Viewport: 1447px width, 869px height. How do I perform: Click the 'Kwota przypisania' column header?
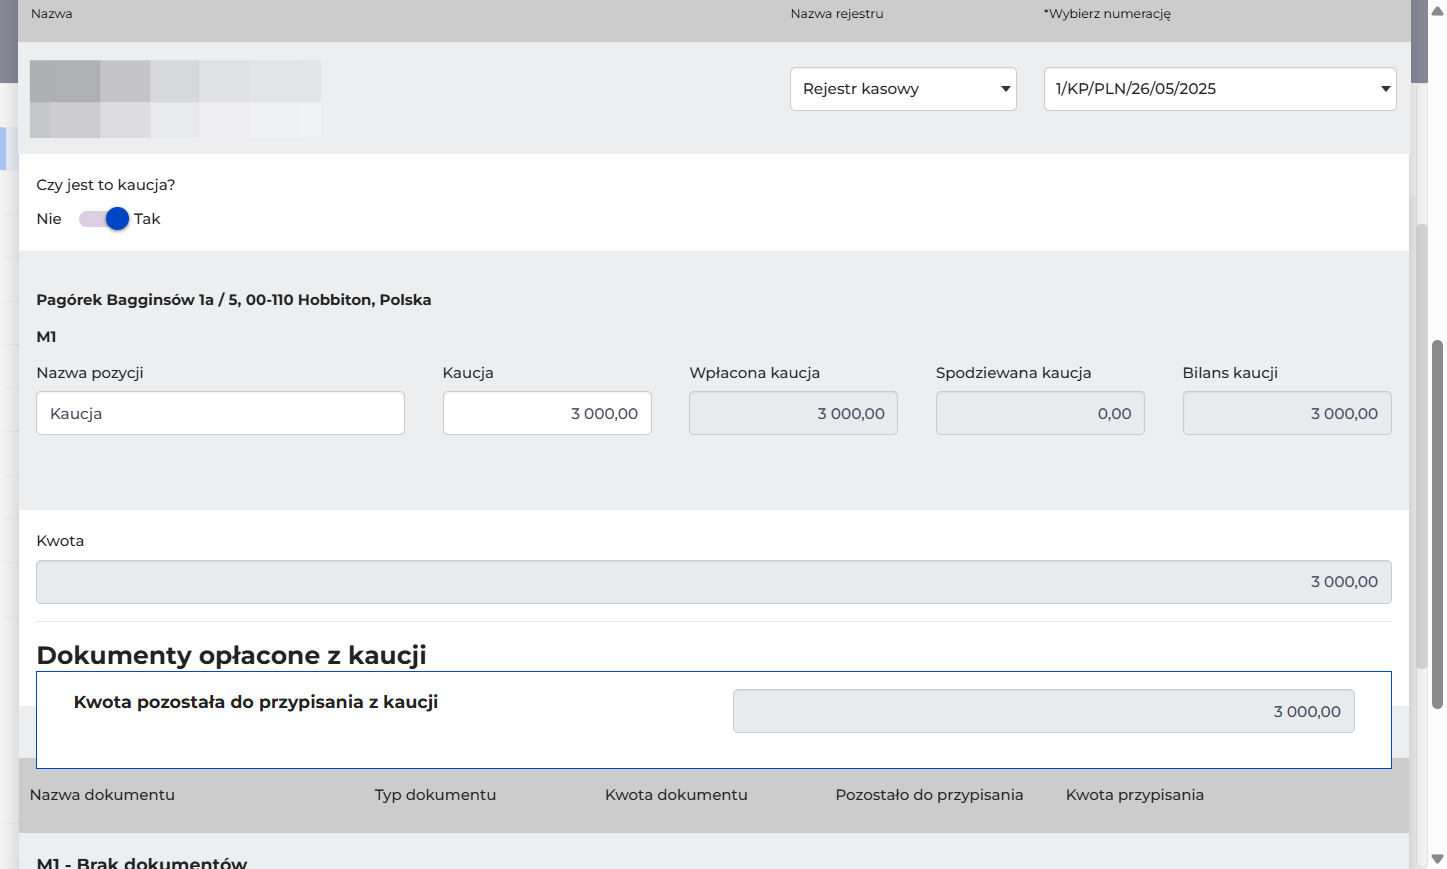tap(1134, 795)
